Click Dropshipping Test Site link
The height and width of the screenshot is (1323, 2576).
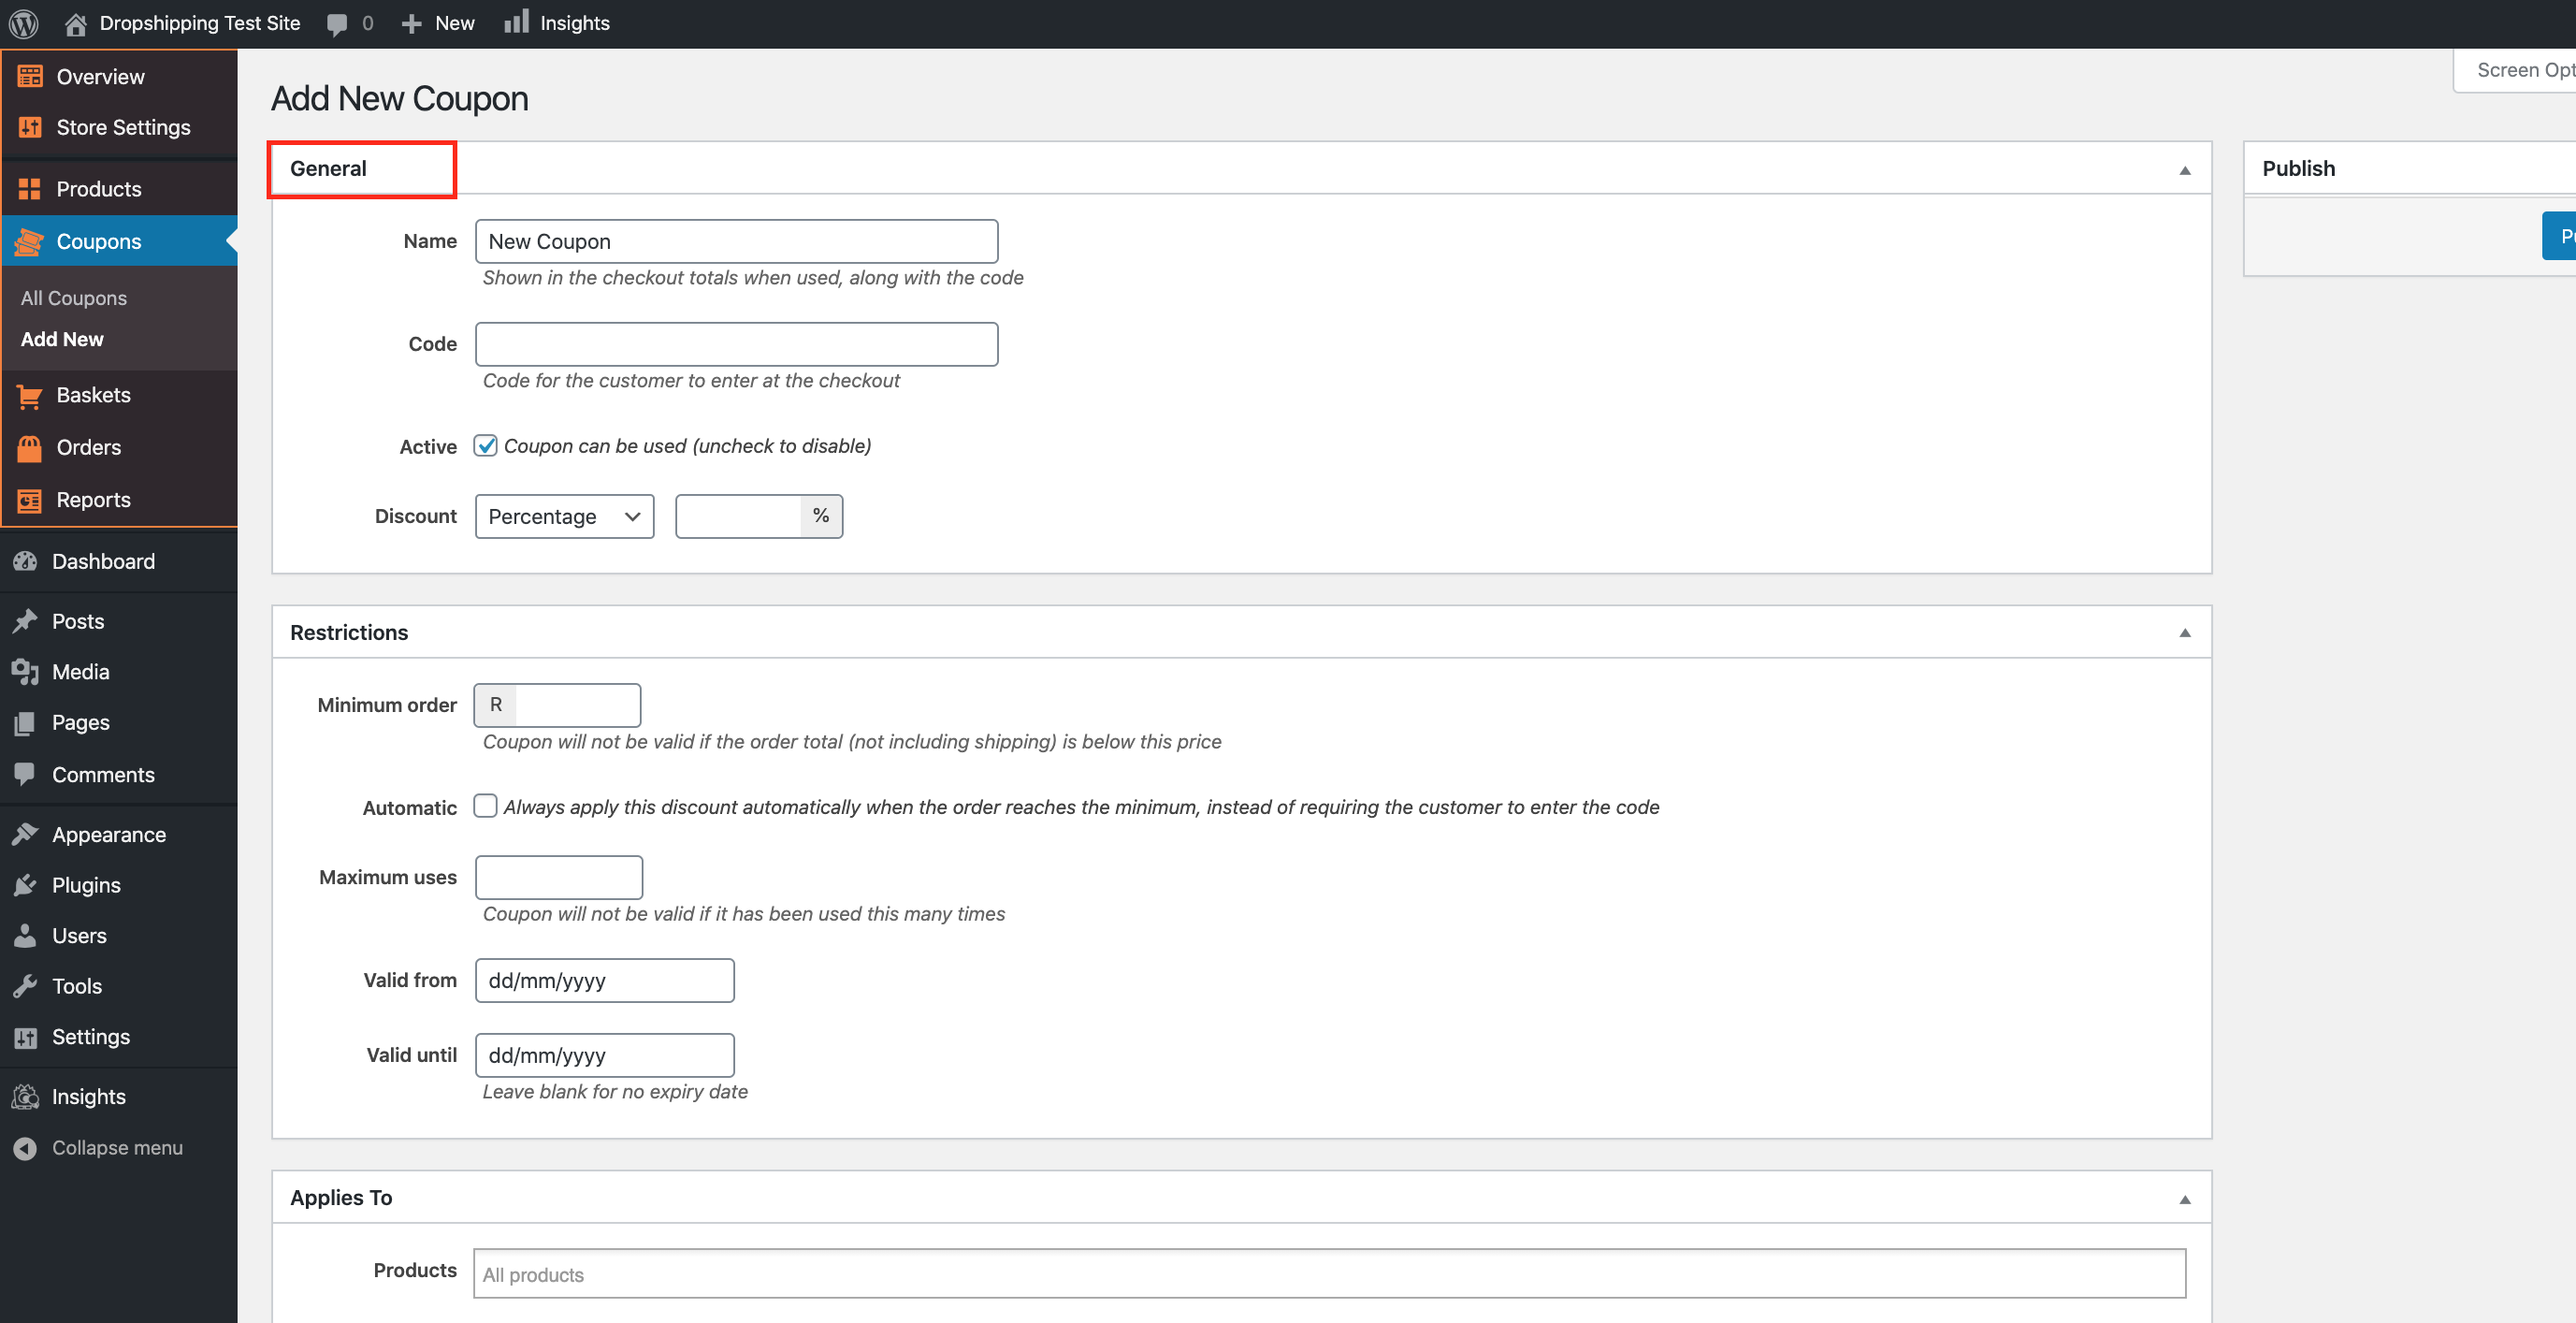coord(199,23)
